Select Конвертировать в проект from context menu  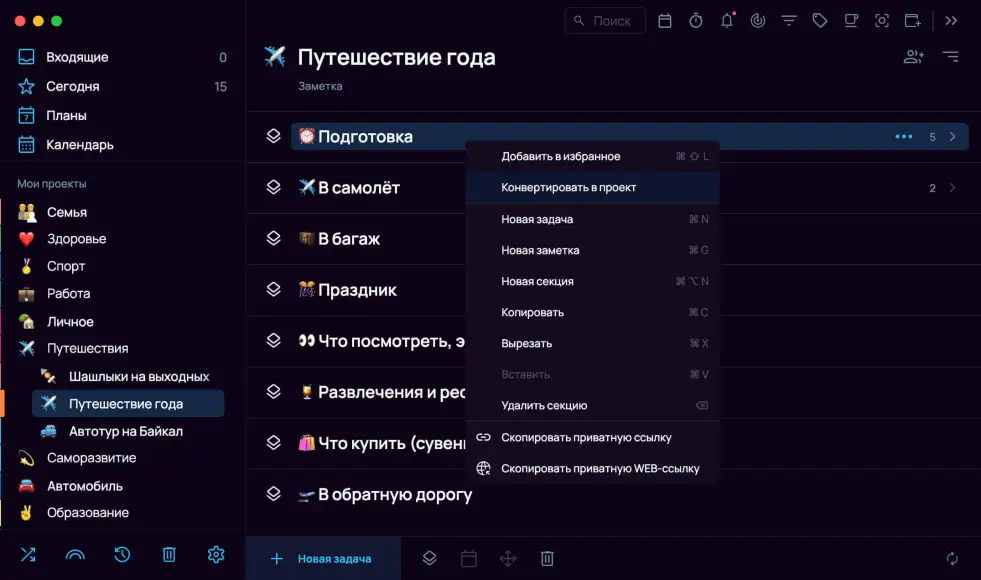pos(568,188)
